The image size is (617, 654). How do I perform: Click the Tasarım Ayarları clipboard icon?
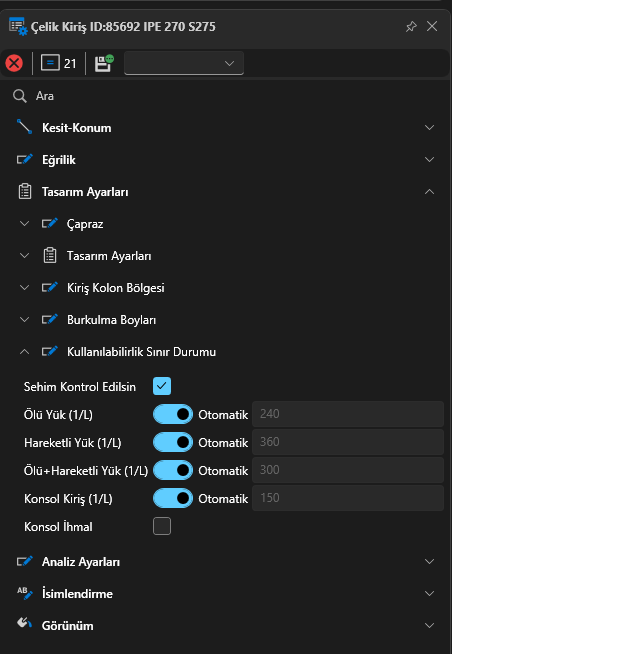(25, 192)
